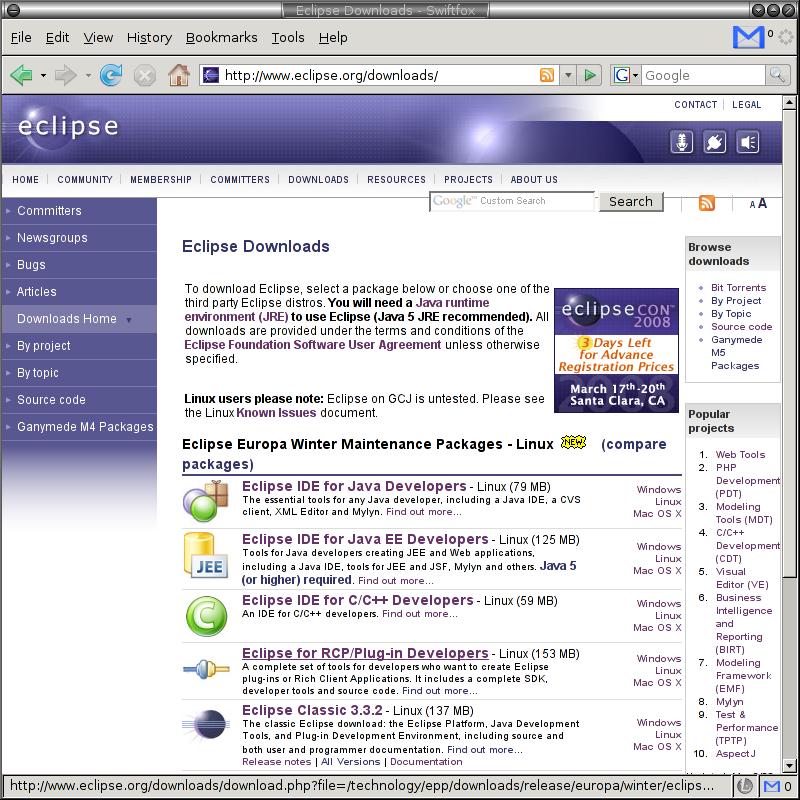Open the Known Issues link

click(x=276, y=413)
